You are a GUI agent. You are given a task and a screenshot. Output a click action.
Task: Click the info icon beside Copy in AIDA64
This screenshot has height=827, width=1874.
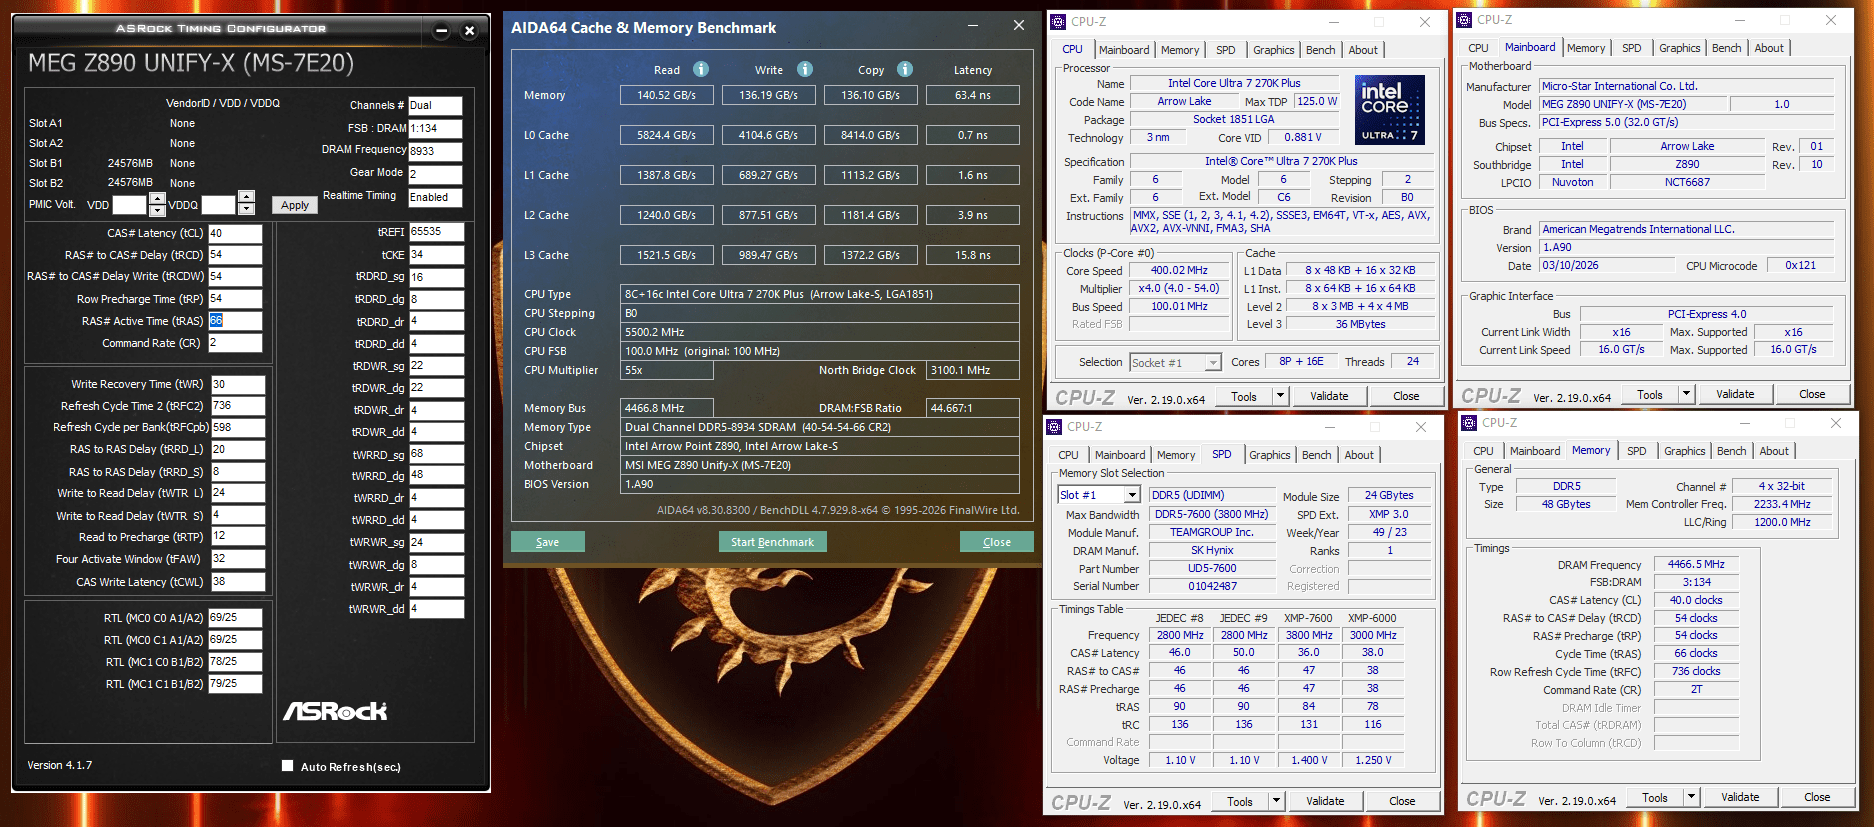coord(905,69)
